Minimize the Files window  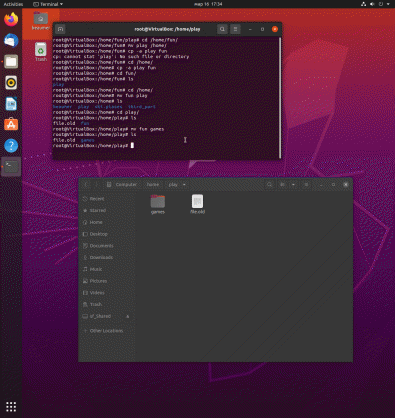[x=321, y=184]
